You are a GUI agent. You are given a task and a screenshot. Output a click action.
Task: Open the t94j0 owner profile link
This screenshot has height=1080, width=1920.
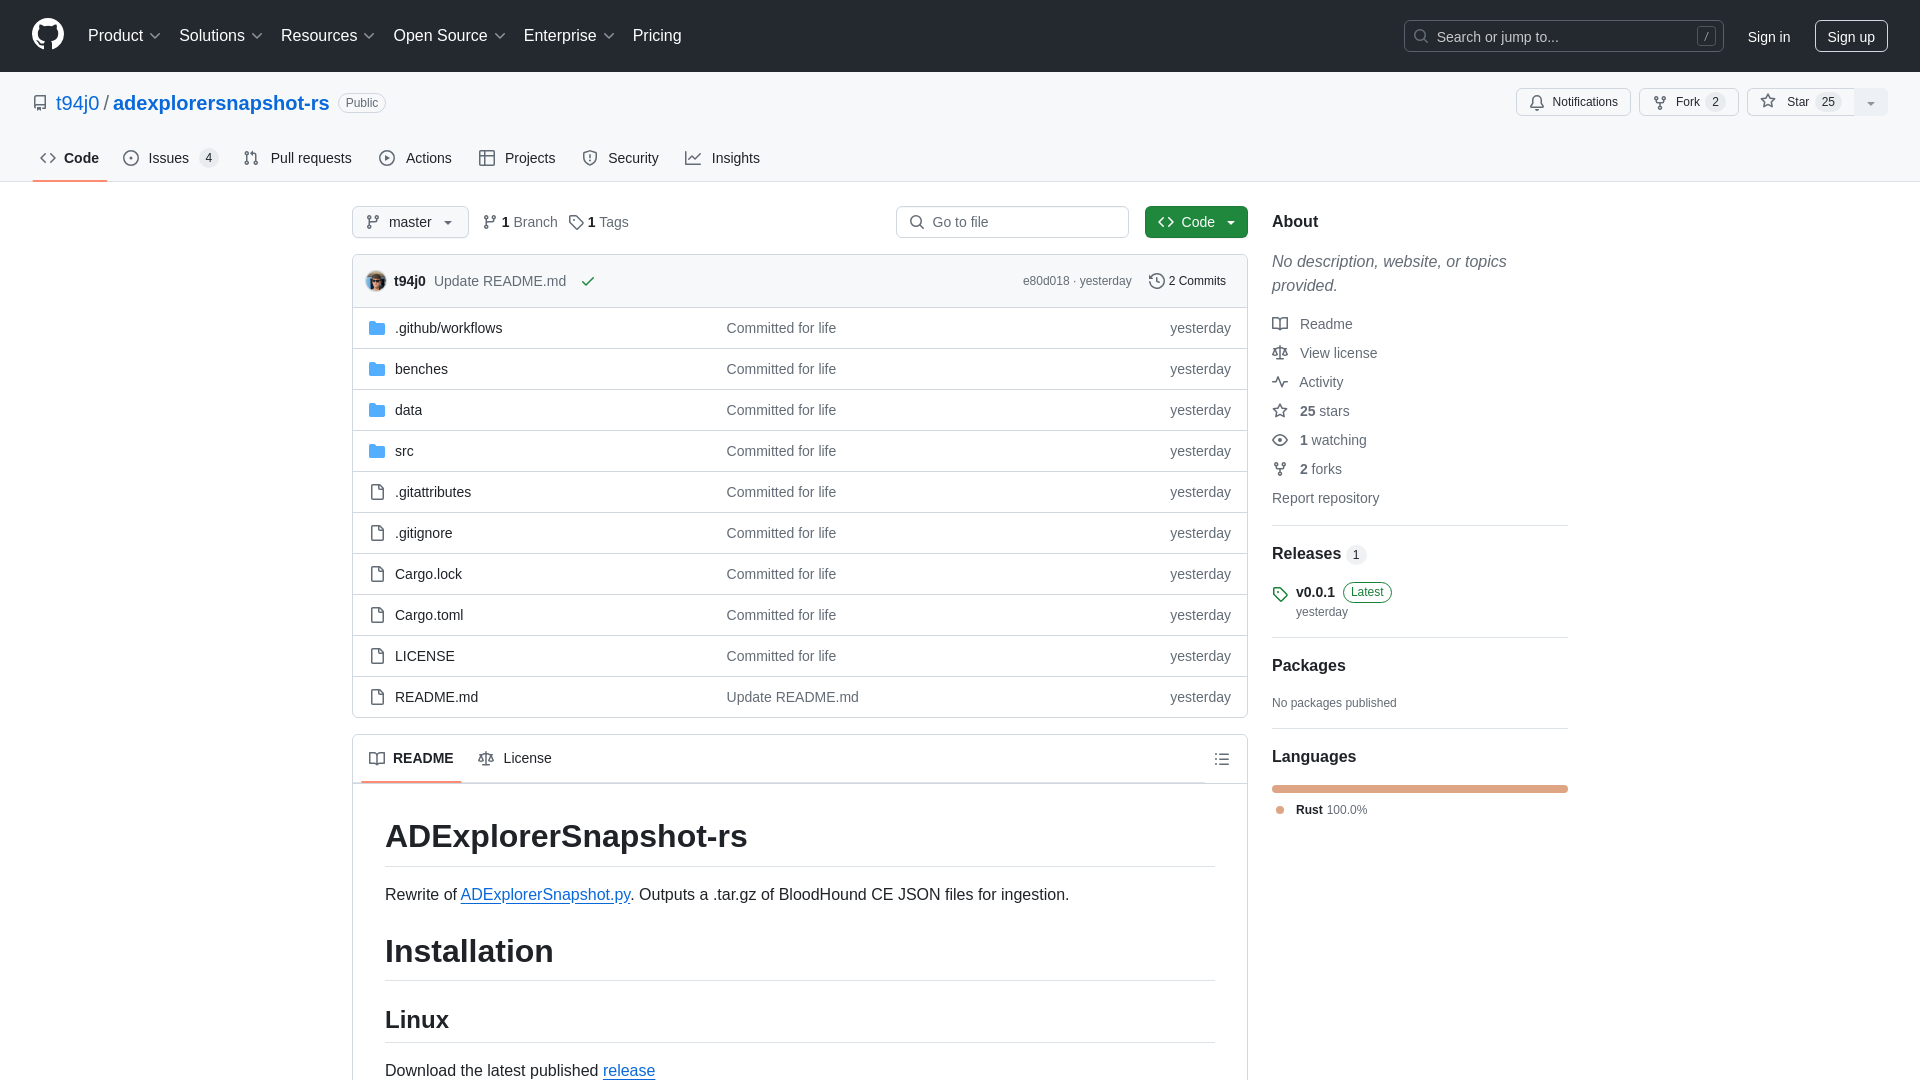point(78,103)
